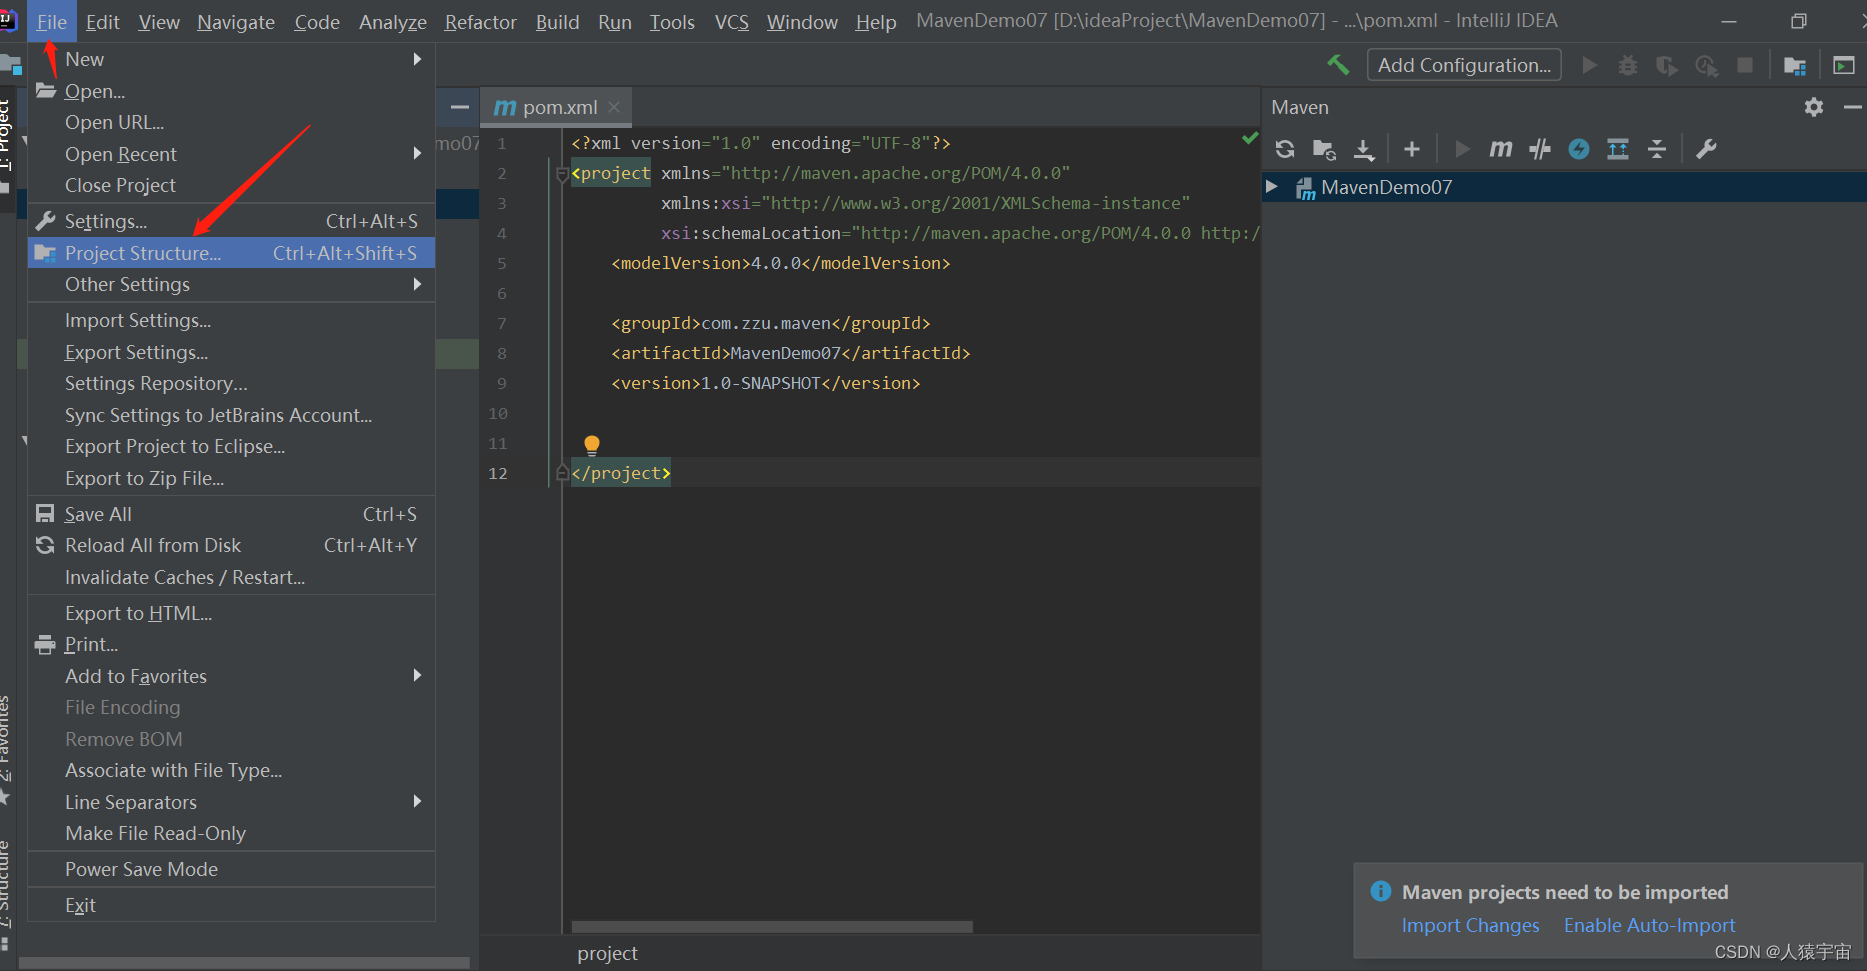Click line number 12 in gutter
The image size is (1867, 971).
498,473
